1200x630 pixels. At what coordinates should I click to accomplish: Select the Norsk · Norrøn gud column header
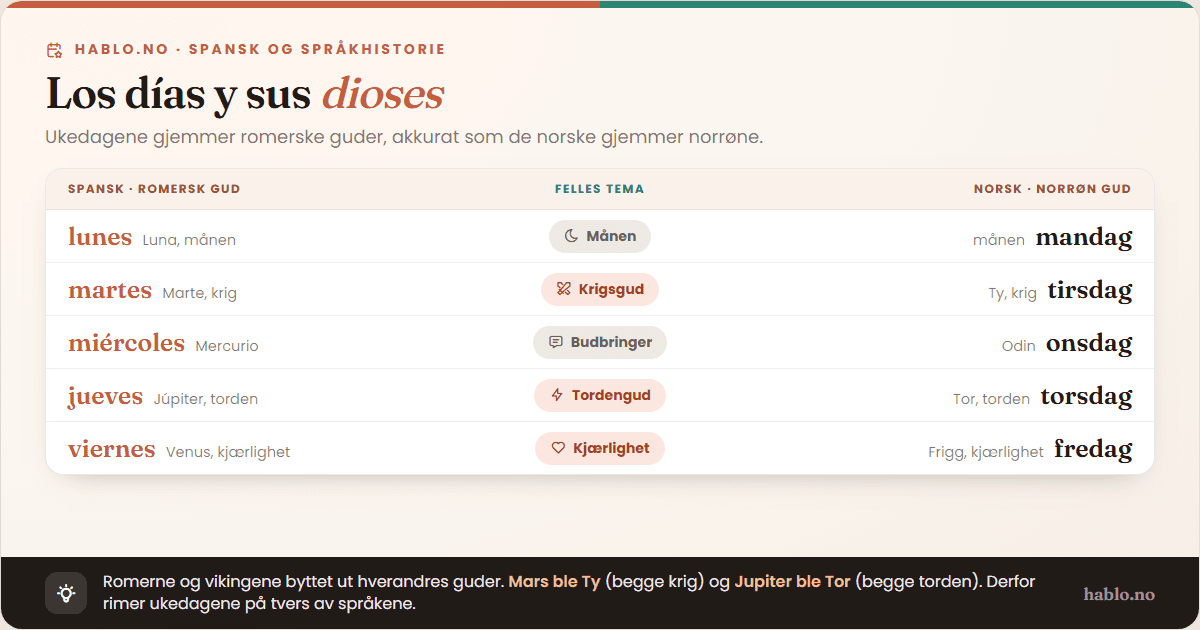coord(1053,189)
